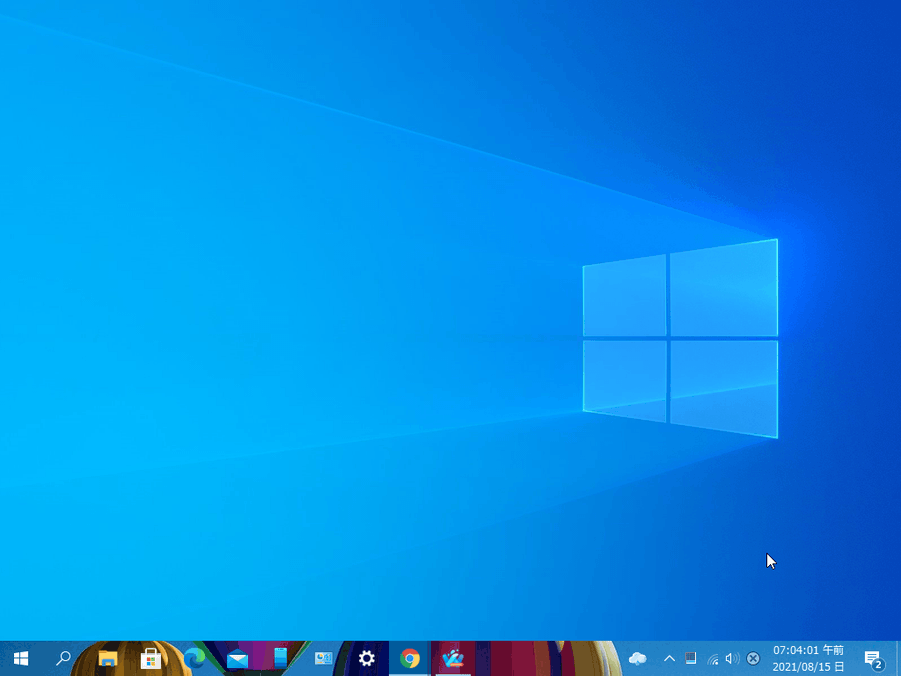This screenshot has height=676, width=901.
Task: Switch to the blue W app on the red taskbar tile
Action: 453,658
